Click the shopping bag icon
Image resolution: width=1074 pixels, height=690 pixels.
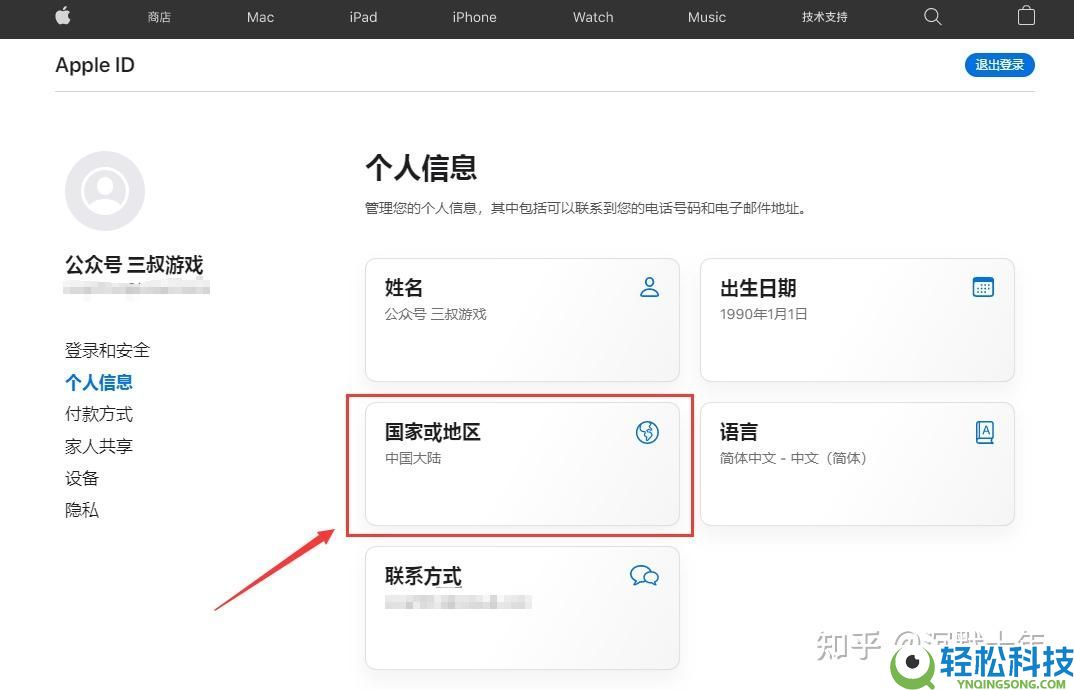tap(1026, 17)
